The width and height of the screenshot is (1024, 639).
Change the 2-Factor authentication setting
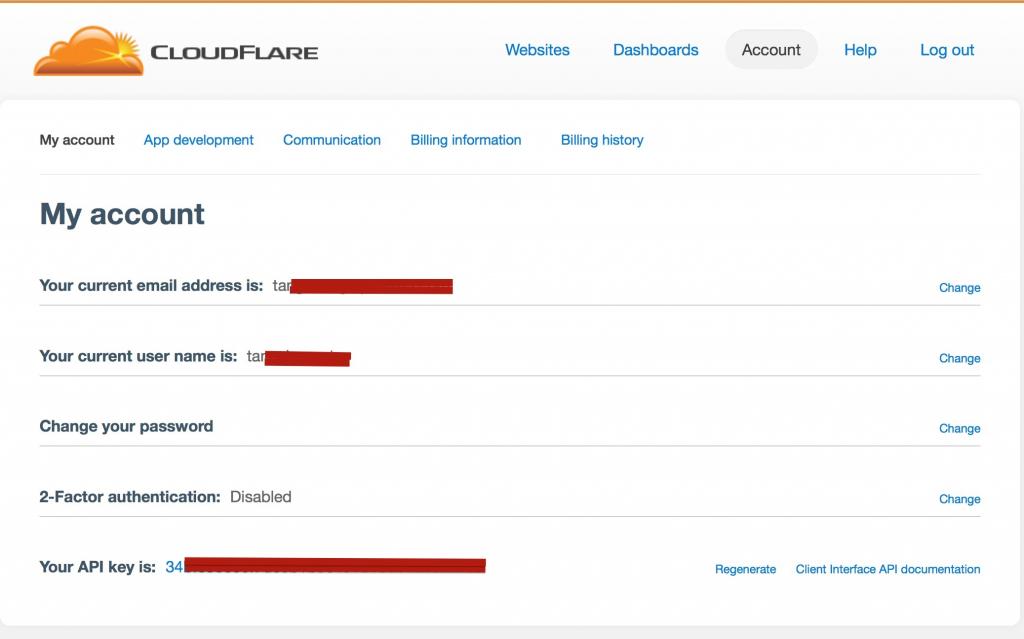tap(959, 499)
